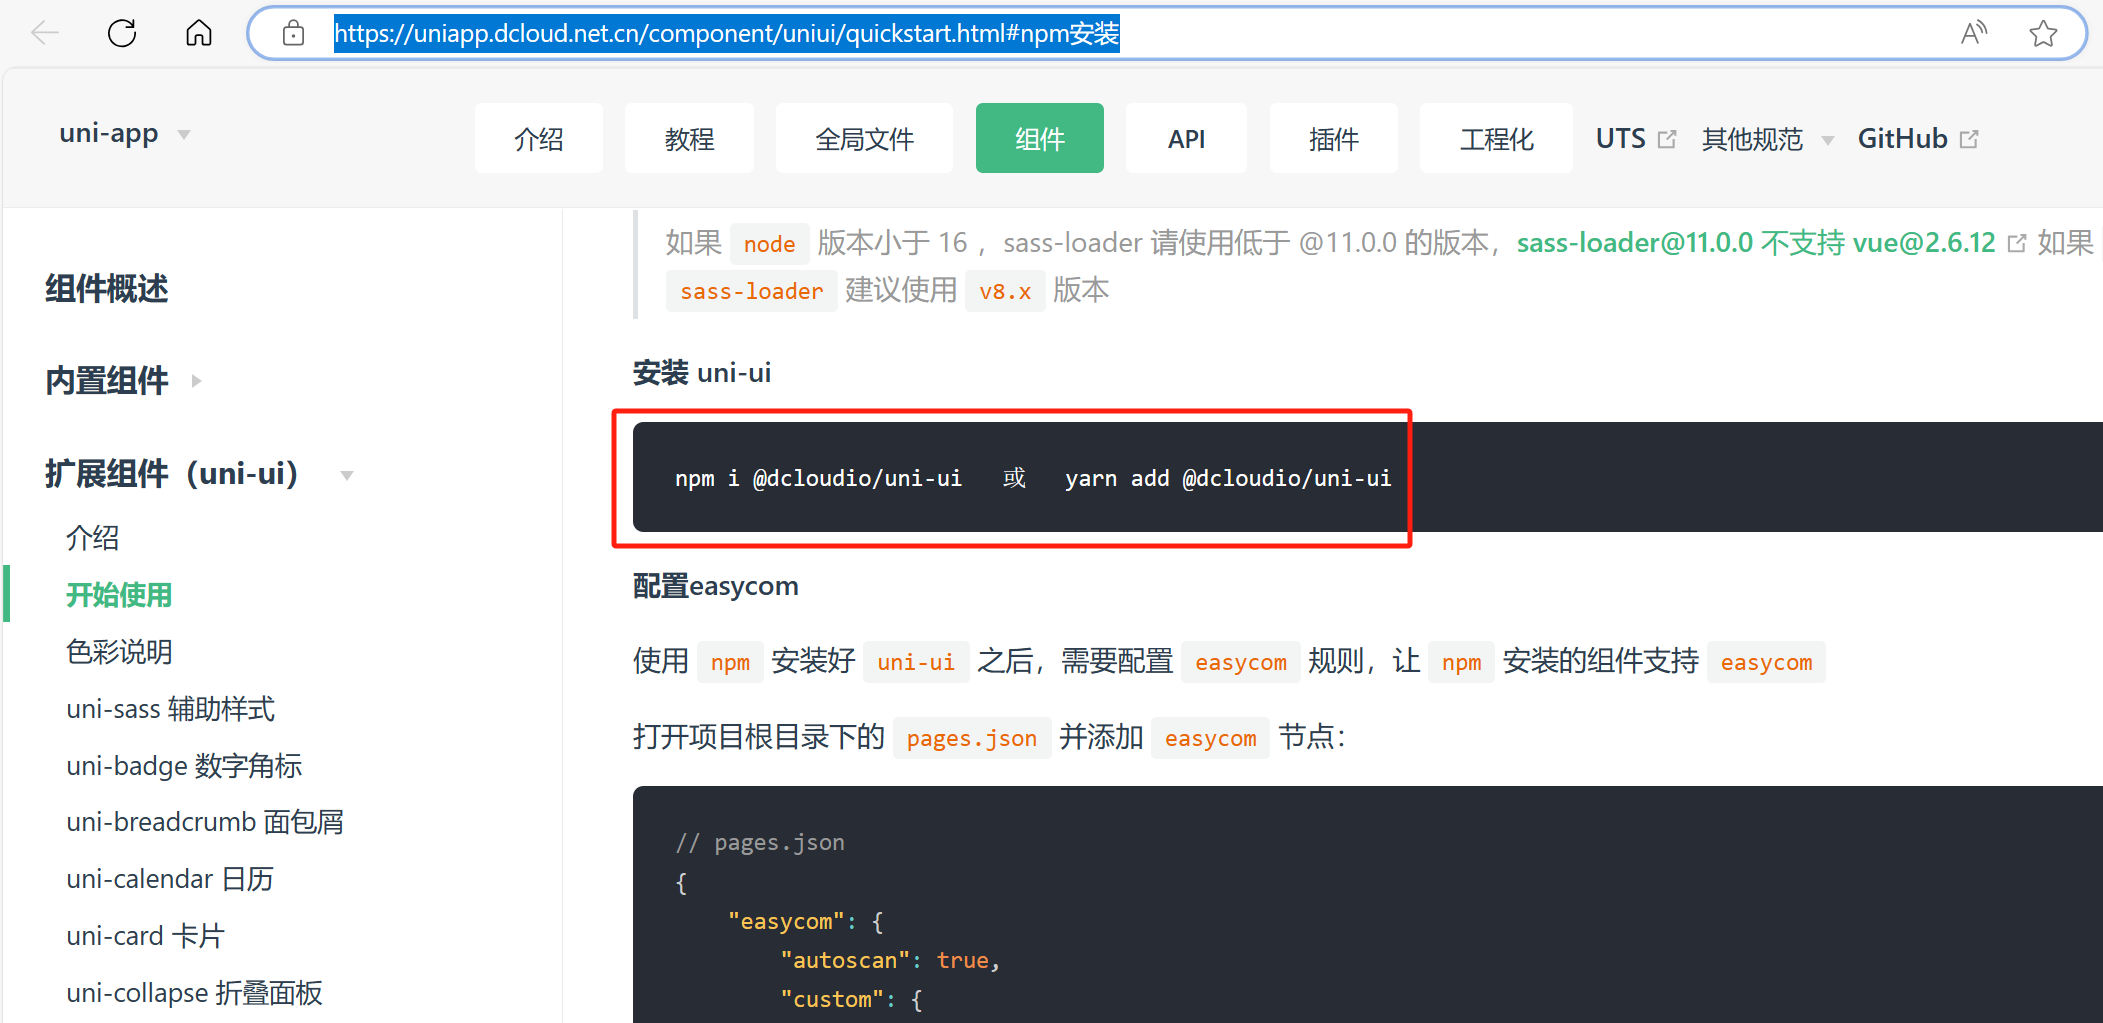
Task: Click the "autoscan": true code line
Action: click(890, 961)
